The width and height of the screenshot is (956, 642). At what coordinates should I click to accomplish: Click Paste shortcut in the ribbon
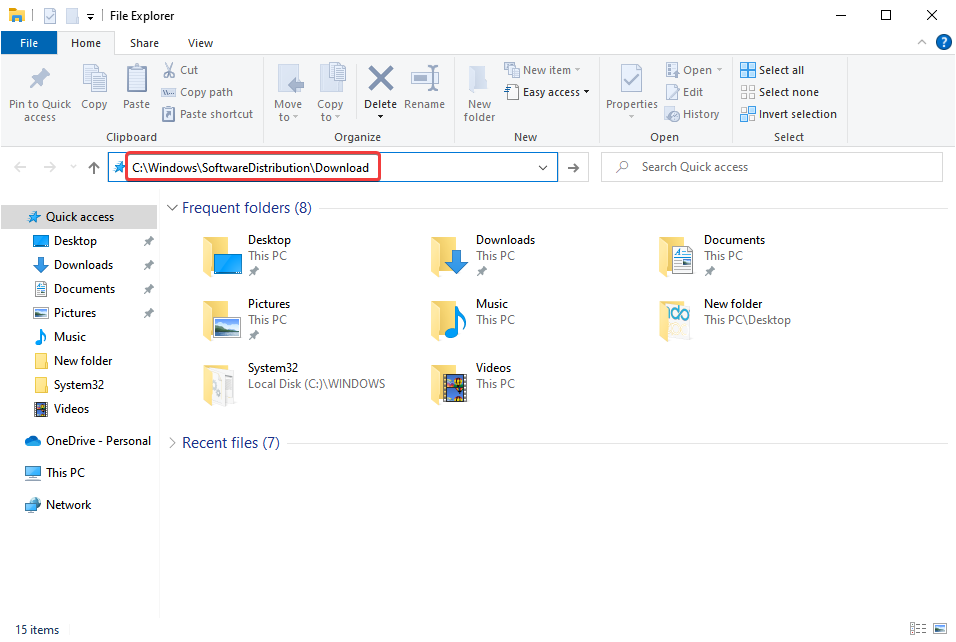point(207,114)
